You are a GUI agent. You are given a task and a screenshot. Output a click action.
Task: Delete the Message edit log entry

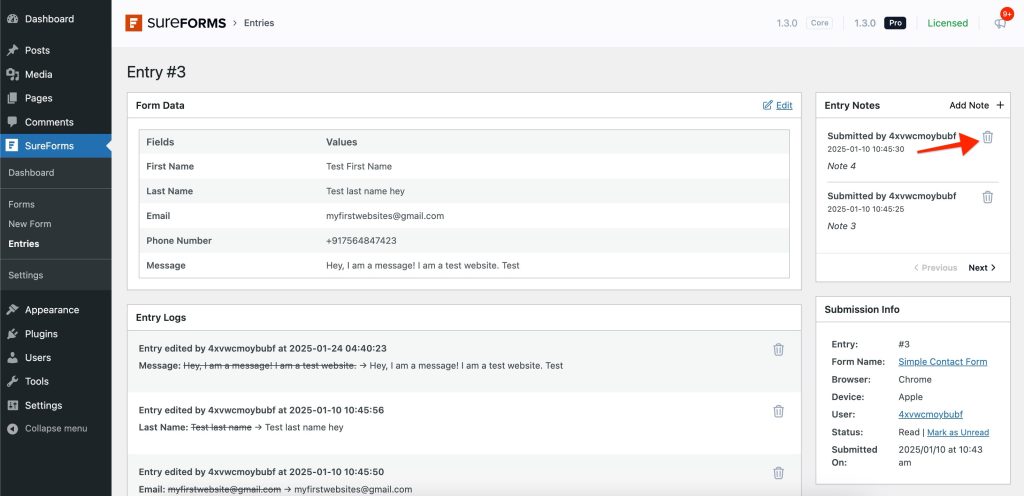778,349
